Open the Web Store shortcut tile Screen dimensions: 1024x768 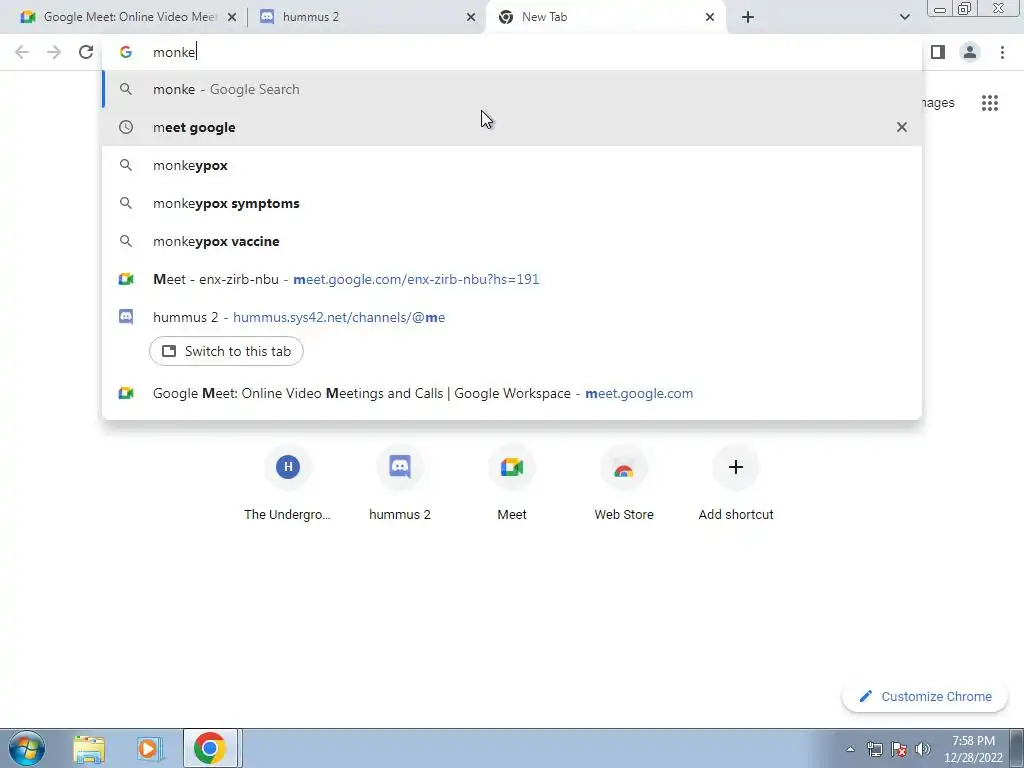624,483
